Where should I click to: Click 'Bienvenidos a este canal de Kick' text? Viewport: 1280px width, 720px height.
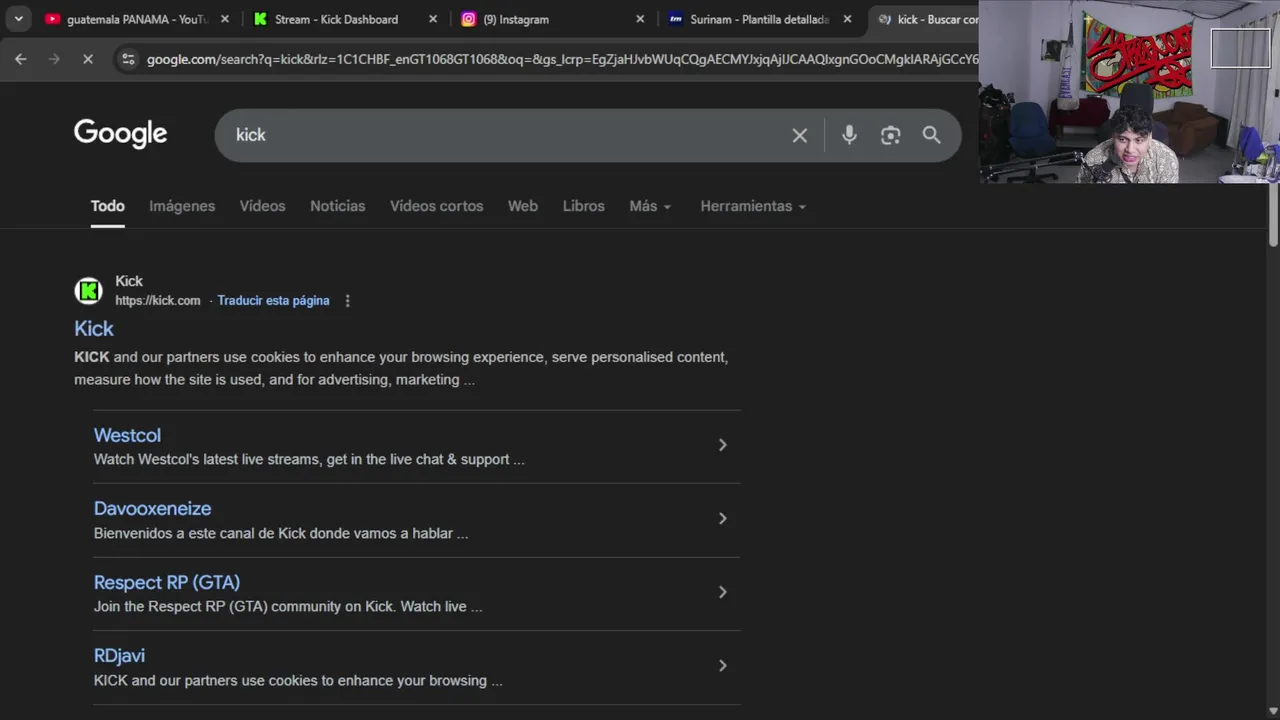pos(281,533)
